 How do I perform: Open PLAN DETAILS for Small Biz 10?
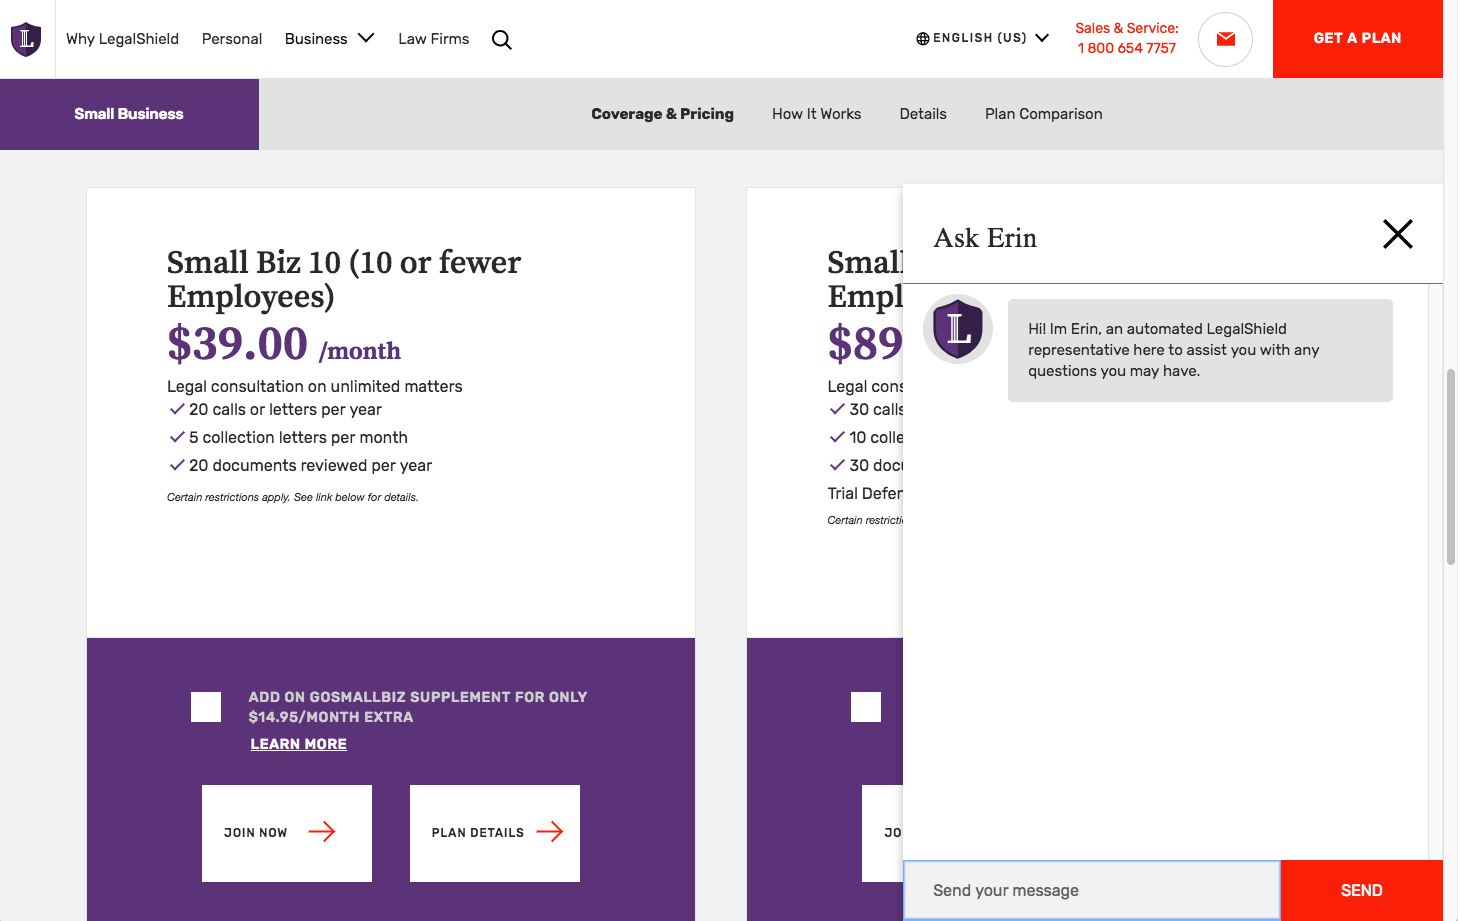pos(495,833)
